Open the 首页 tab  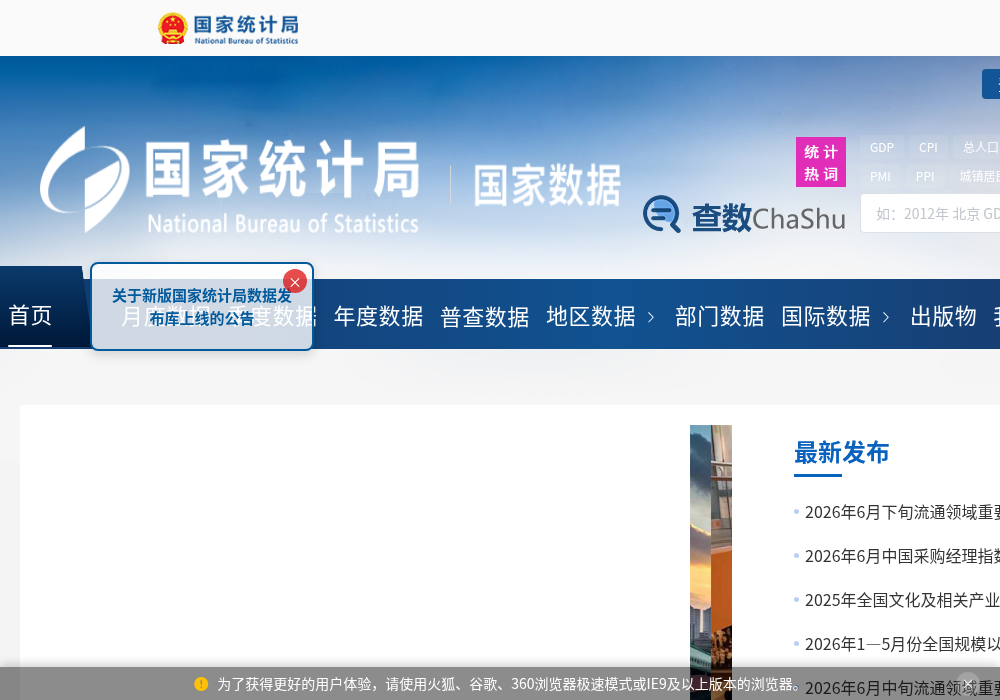30,316
